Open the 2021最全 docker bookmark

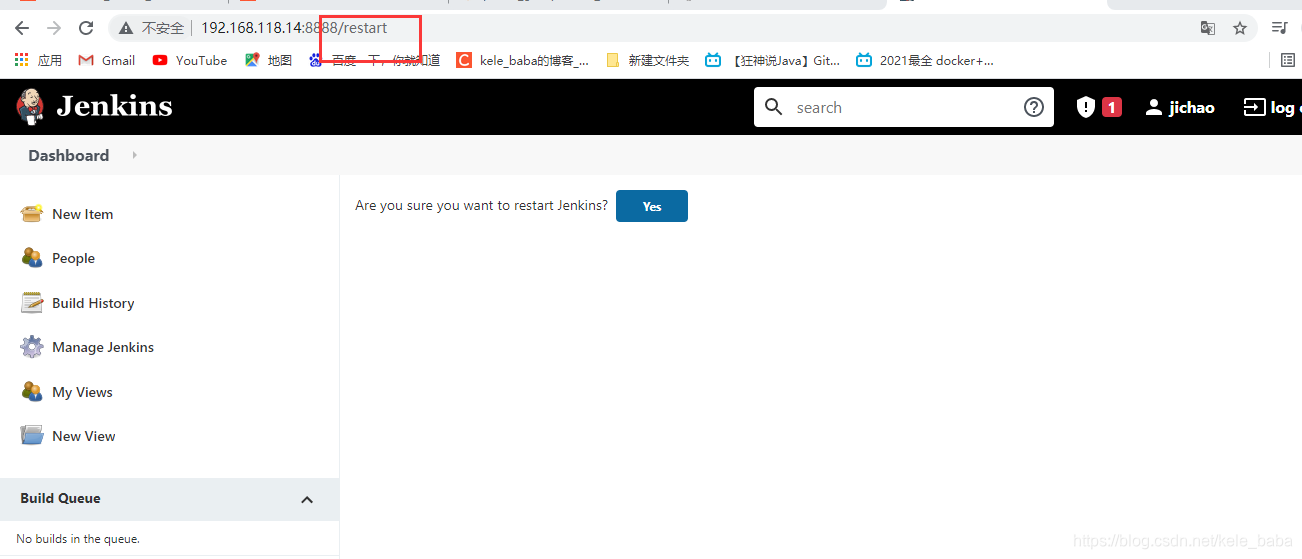925,60
